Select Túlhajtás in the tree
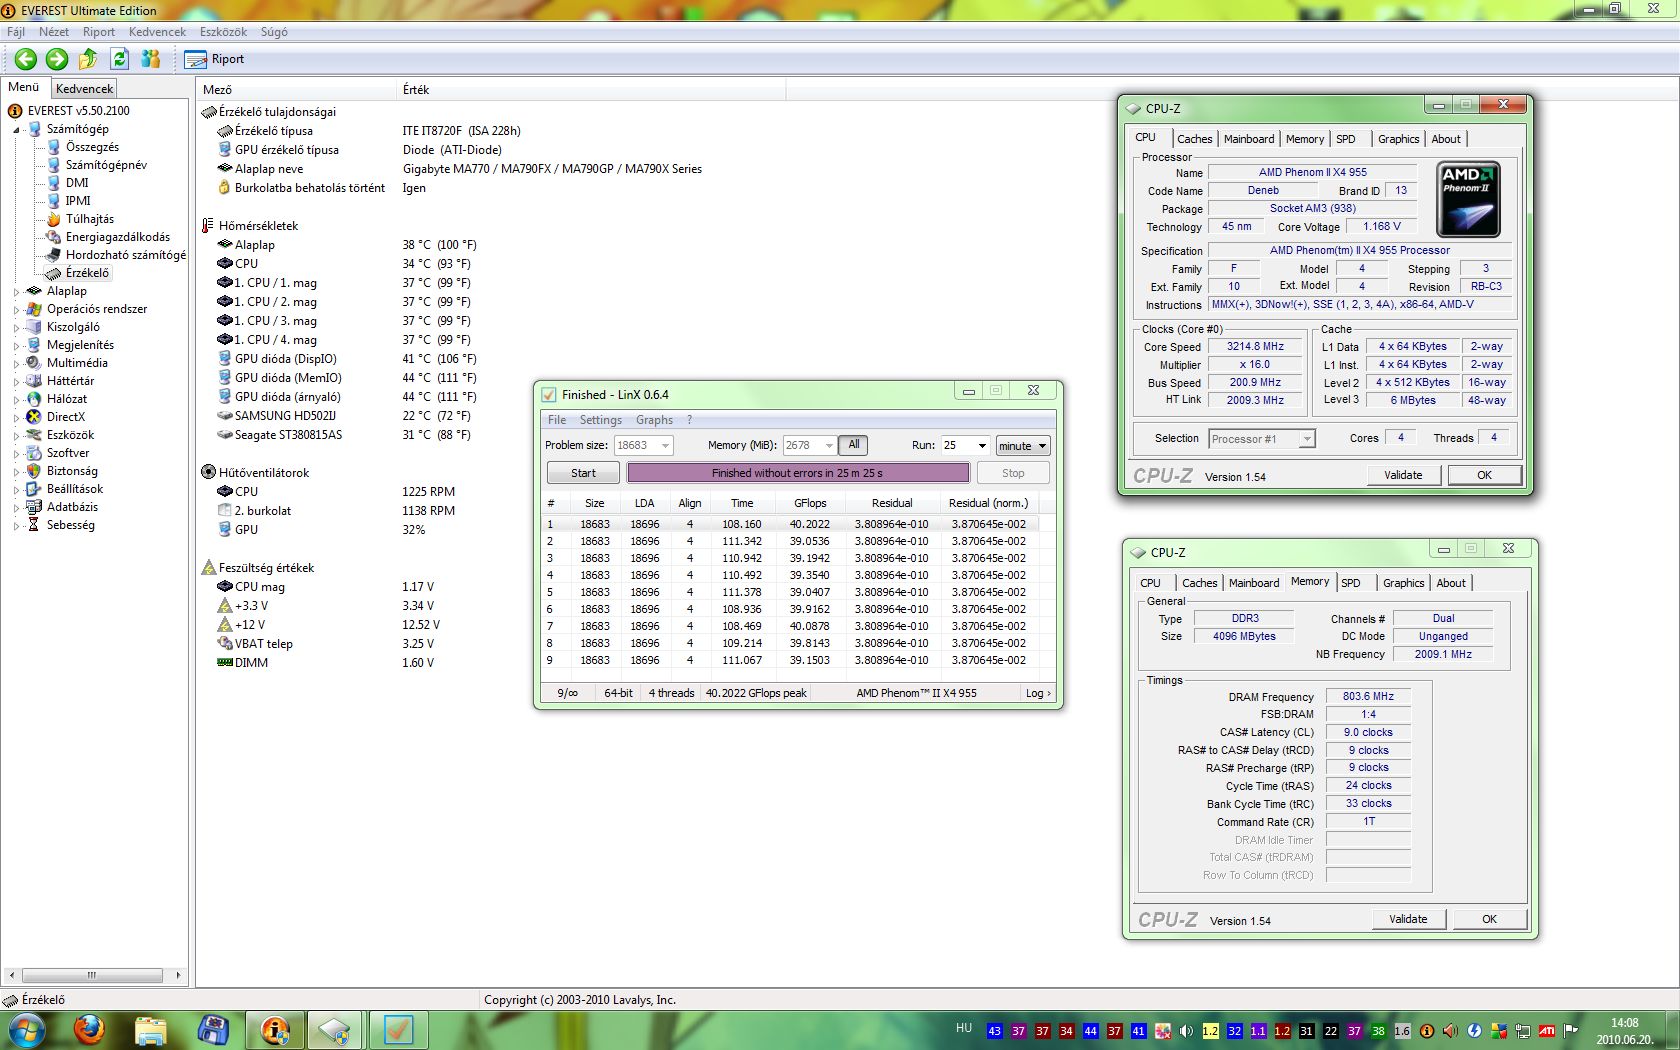The image size is (1680, 1050). (x=89, y=219)
